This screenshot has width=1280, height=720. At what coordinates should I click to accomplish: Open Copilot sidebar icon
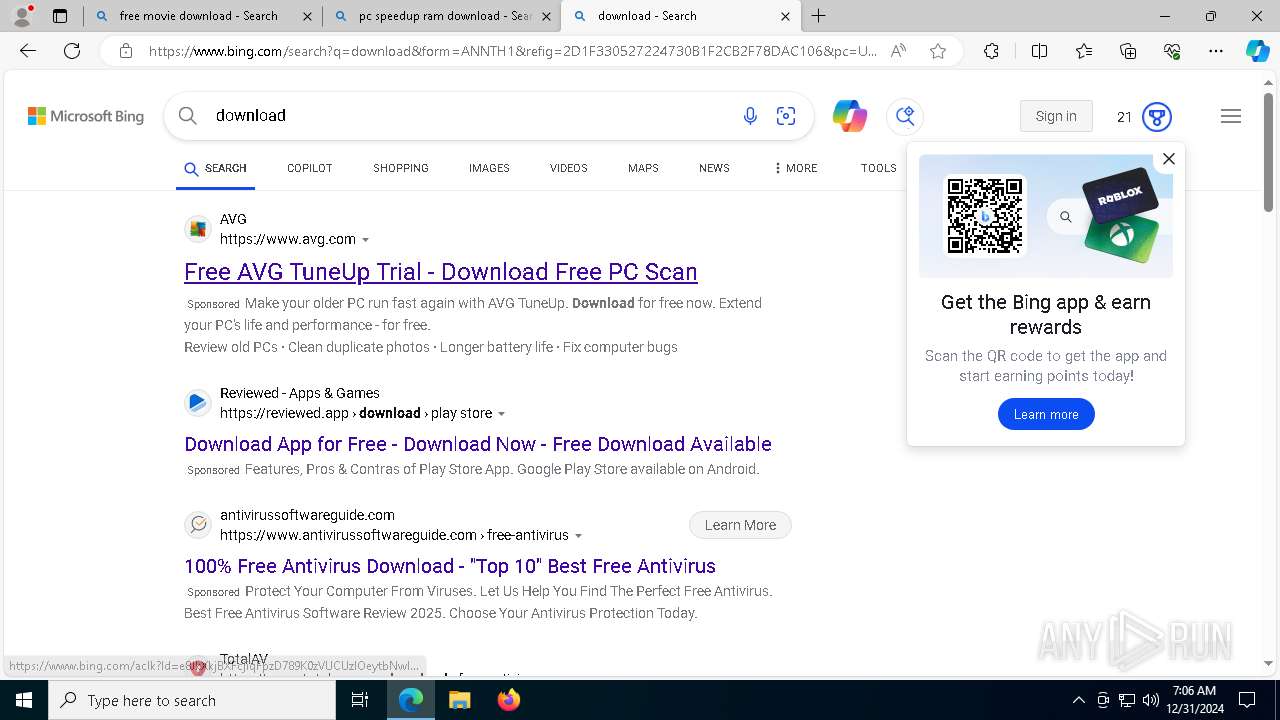pyautogui.click(x=1257, y=51)
